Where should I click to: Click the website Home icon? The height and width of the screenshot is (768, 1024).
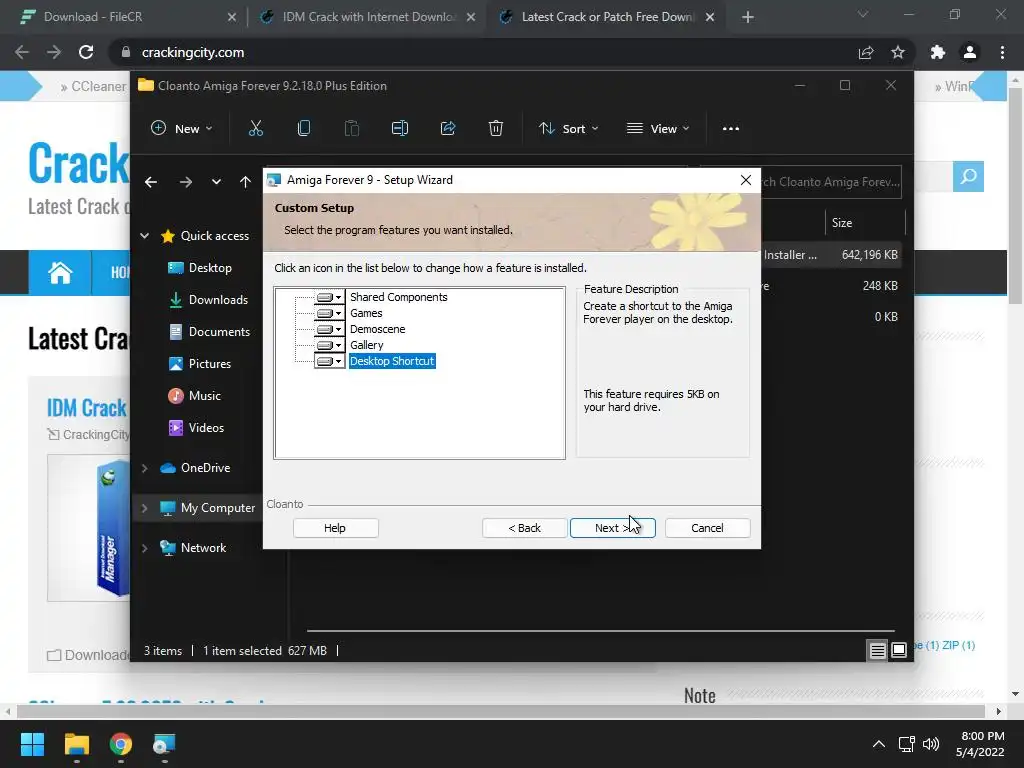click(x=60, y=272)
